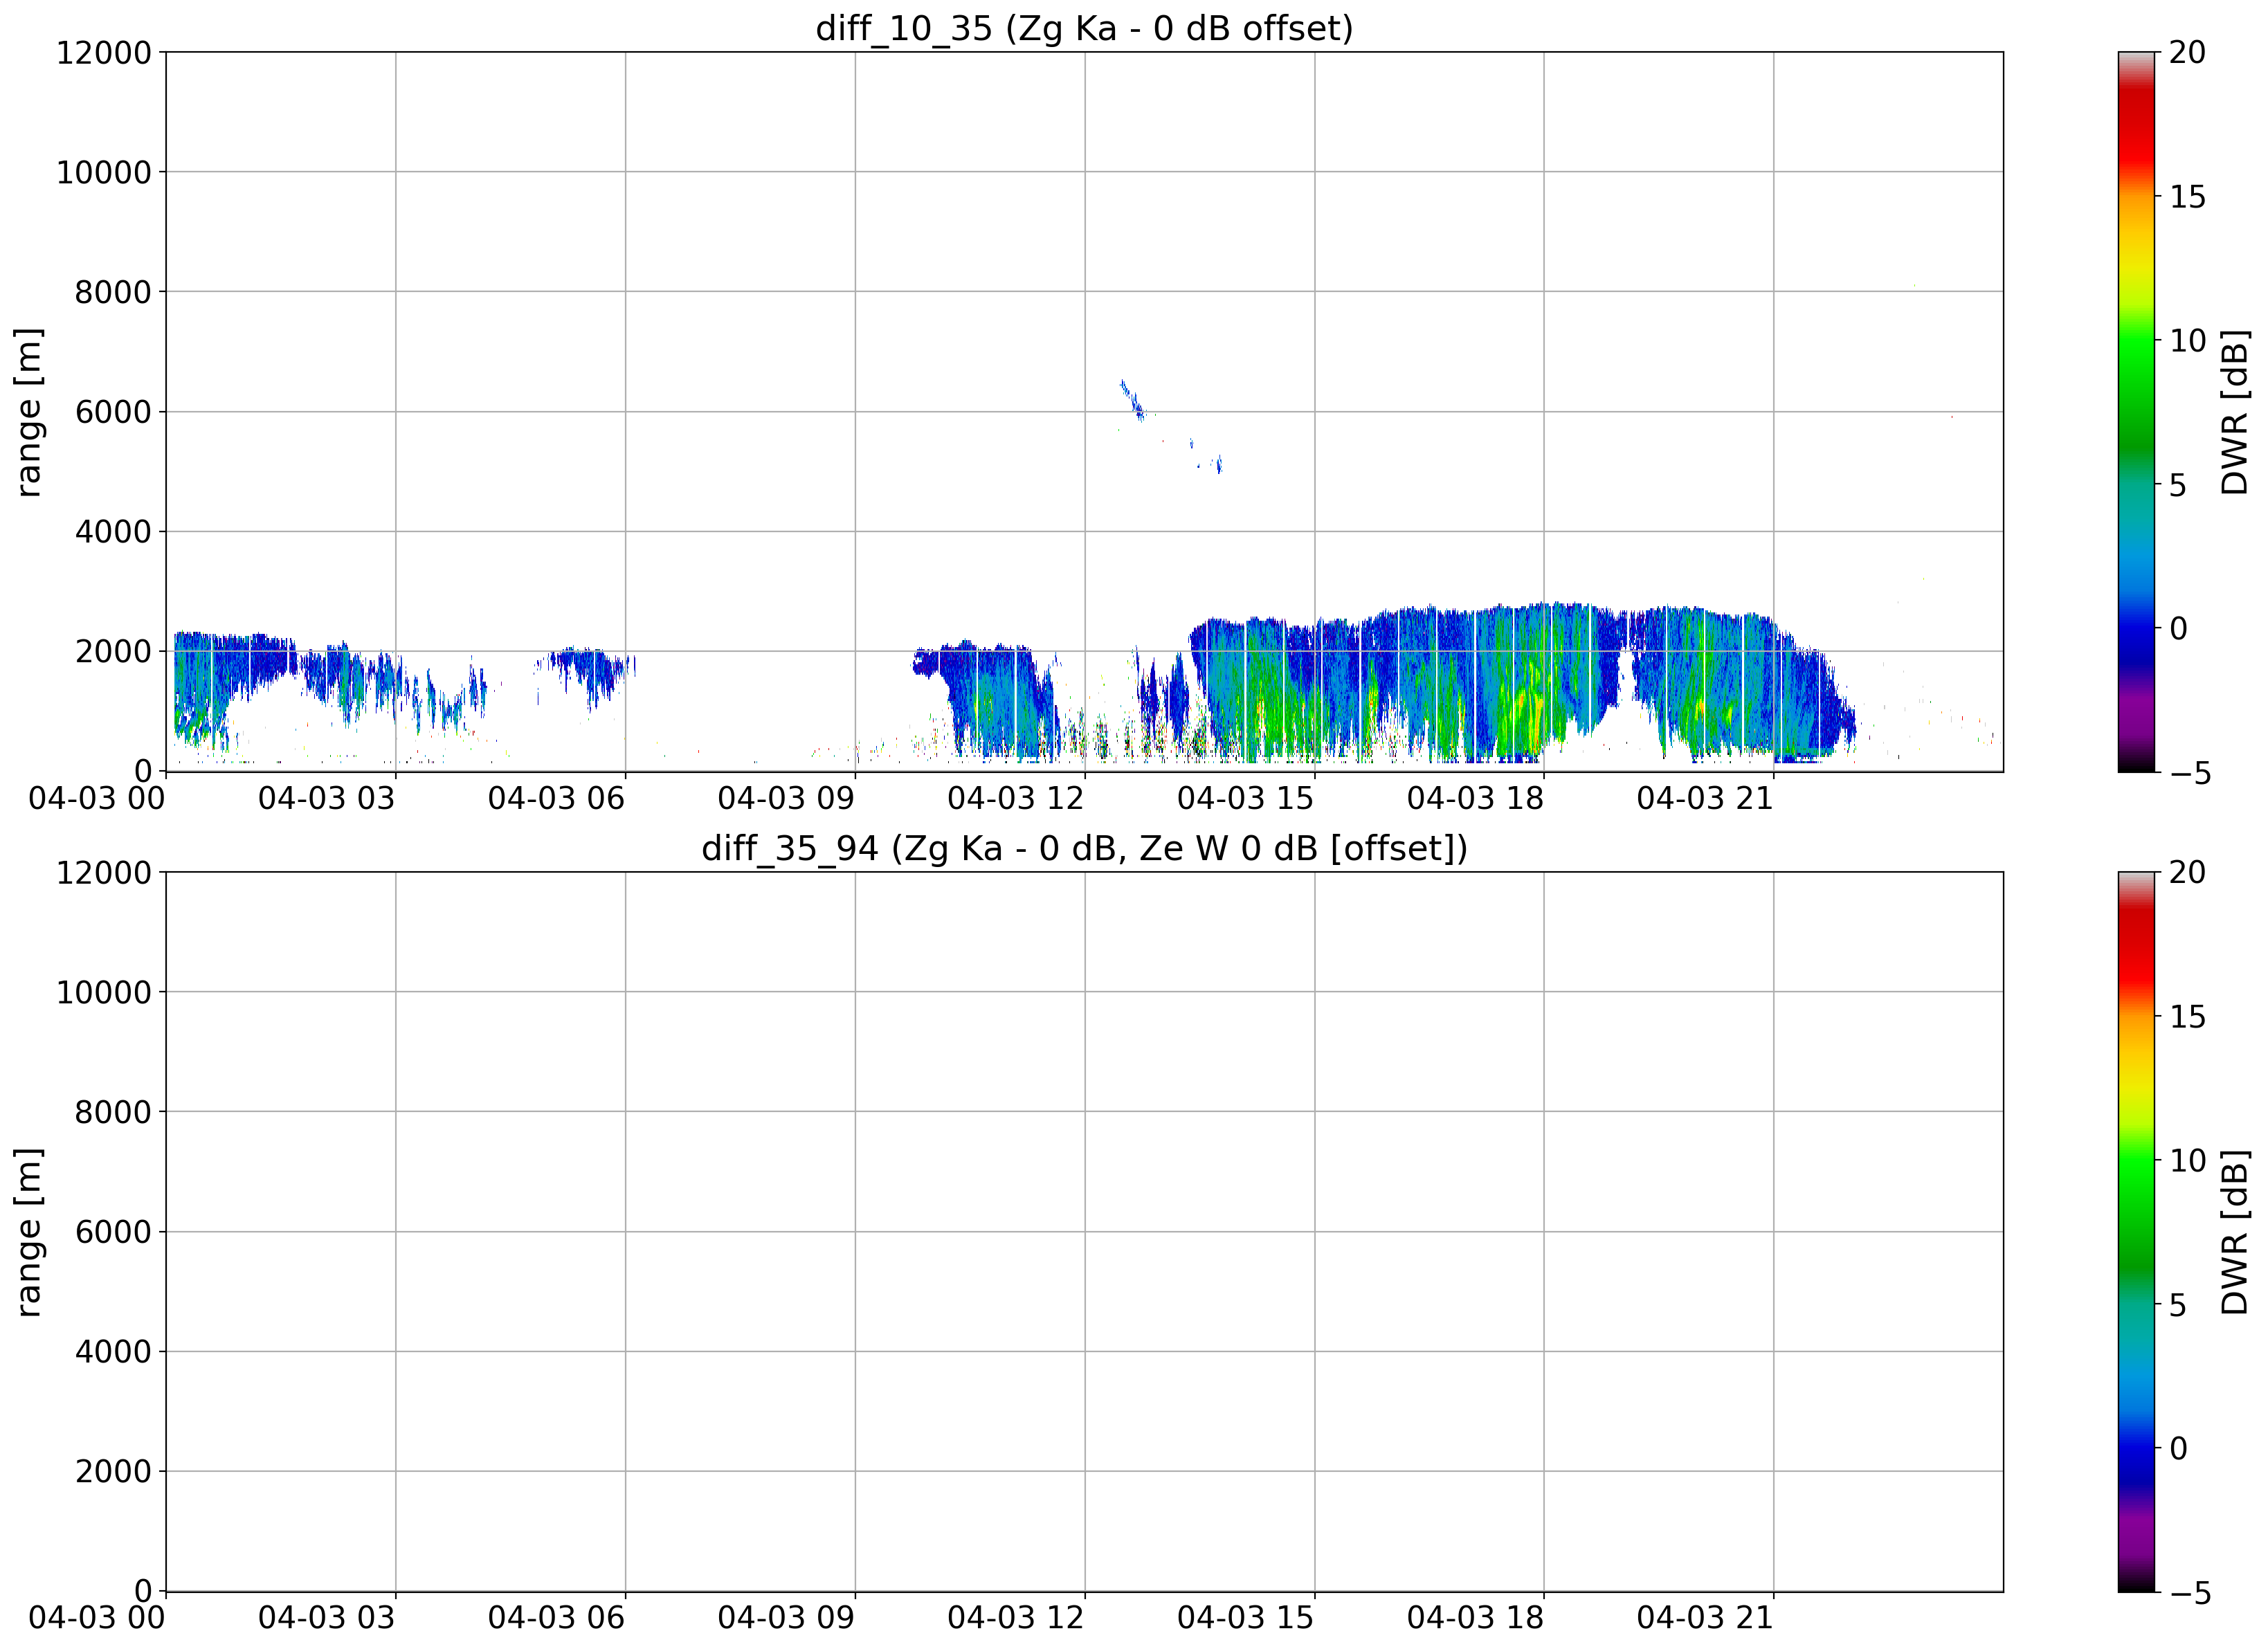Click the top colorbar's 'DWR [dB]' label
The height and width of the screenshot is (1649, 2268).
pos(2234,412)
